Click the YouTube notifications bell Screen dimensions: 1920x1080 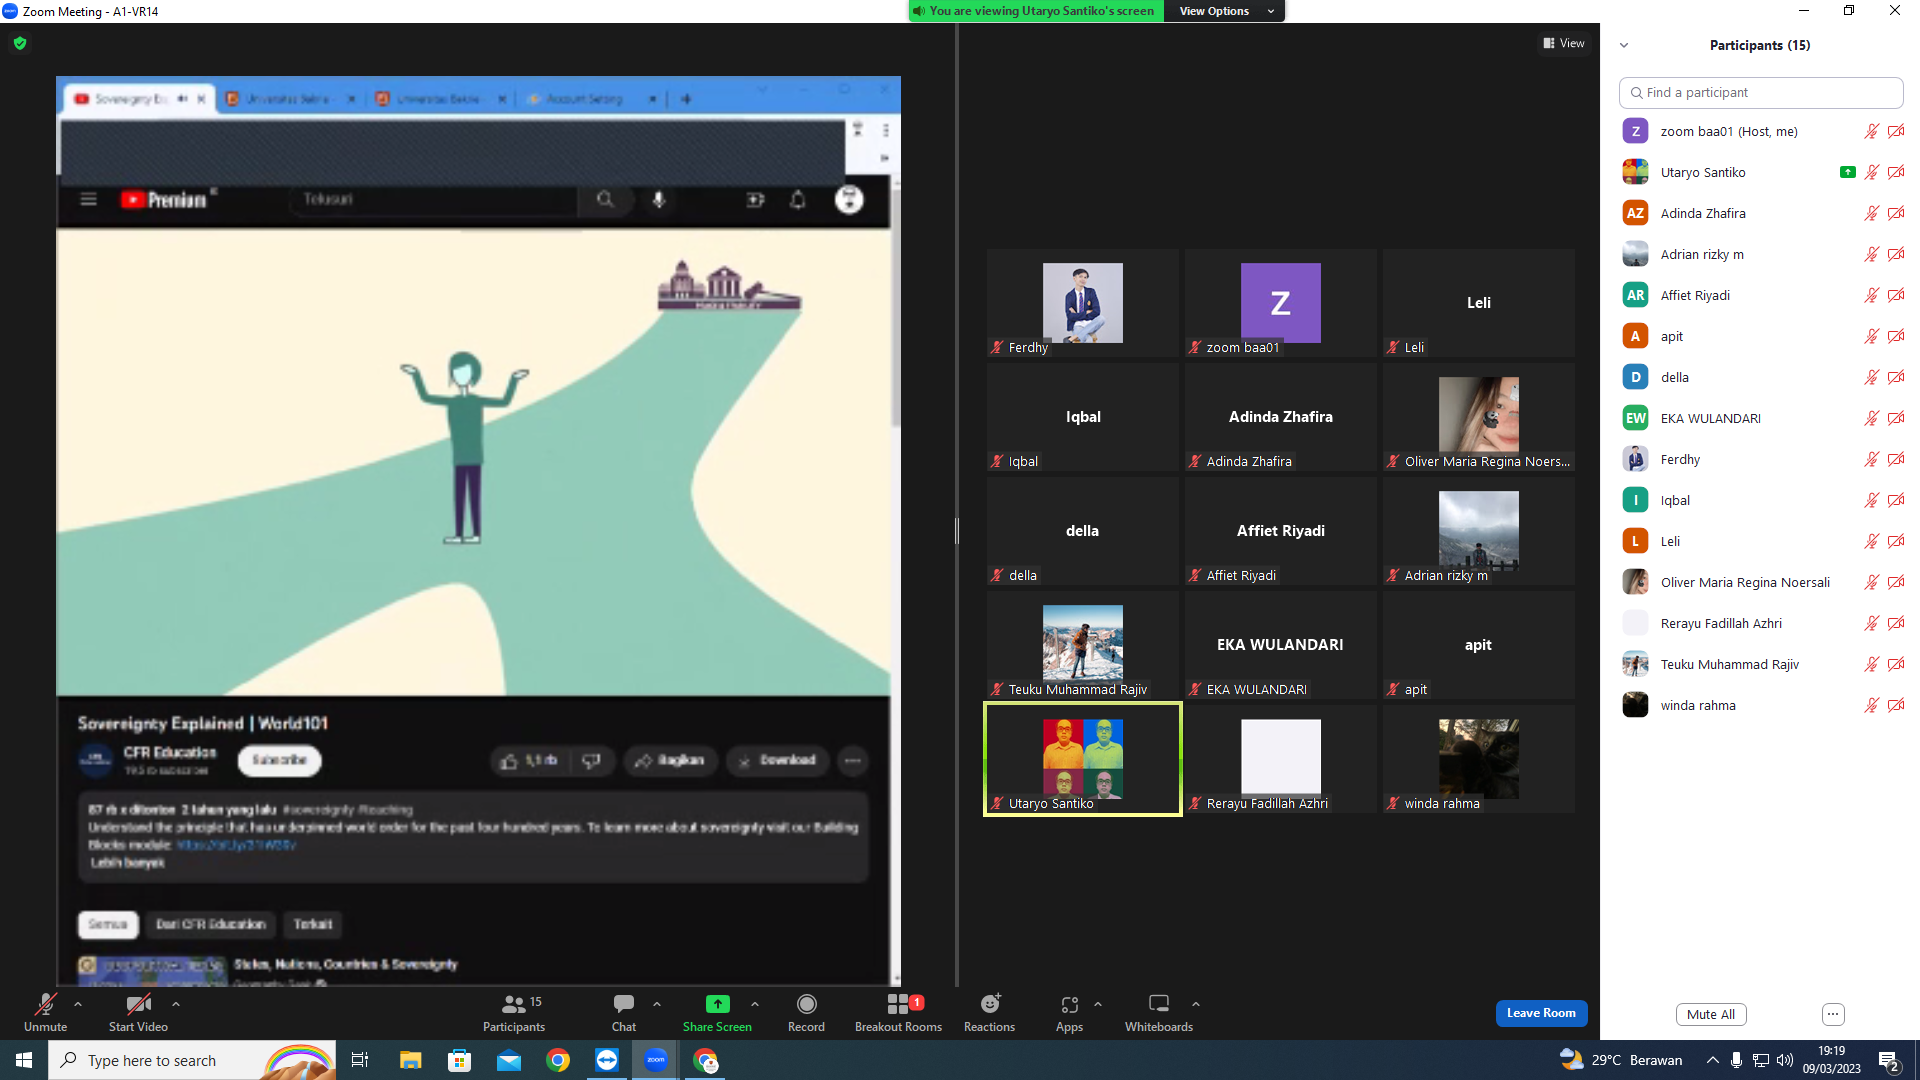(x=798, y=200)
